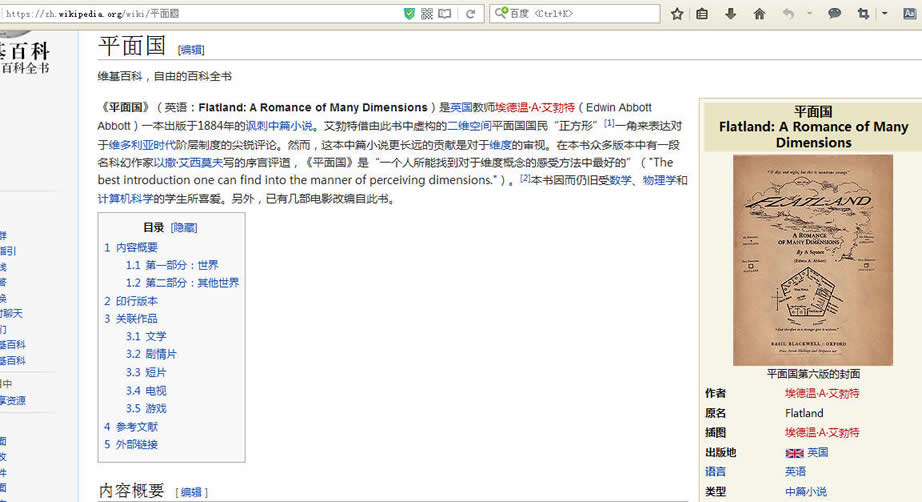Jump to section 5 外部链接
This screenshot has height=502, width=922.
tap(131, 444)
